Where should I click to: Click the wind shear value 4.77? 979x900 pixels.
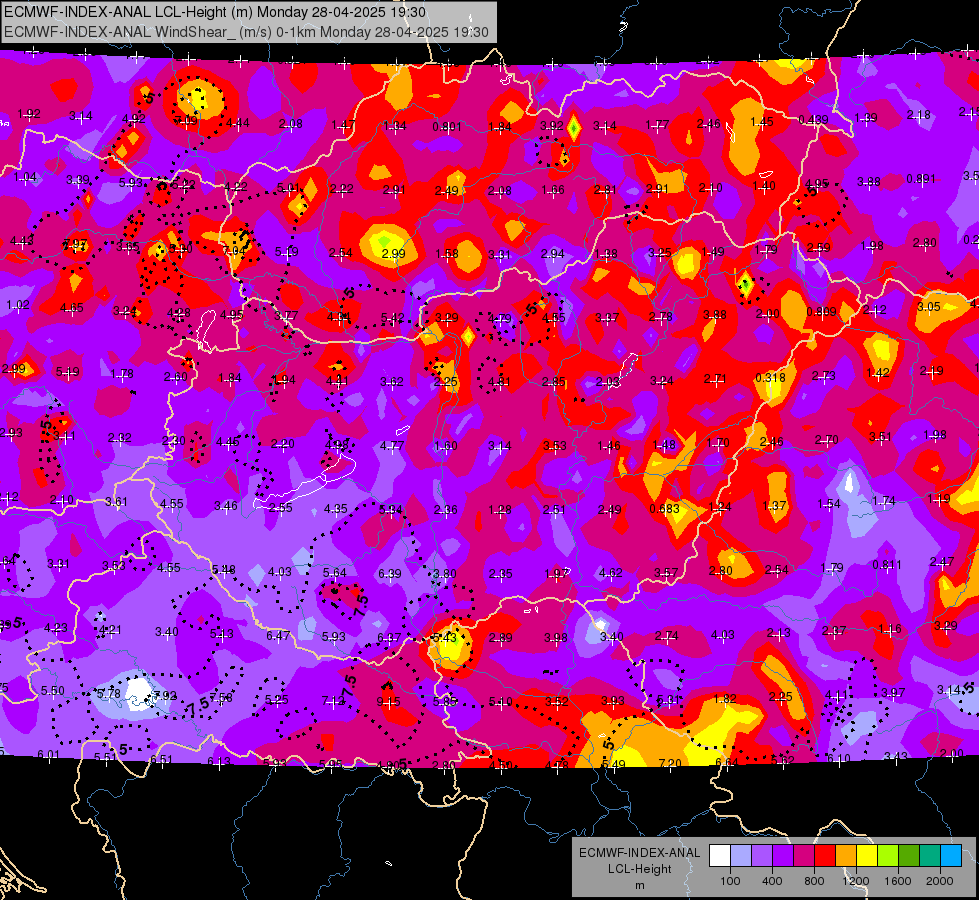tap(391, 445)
